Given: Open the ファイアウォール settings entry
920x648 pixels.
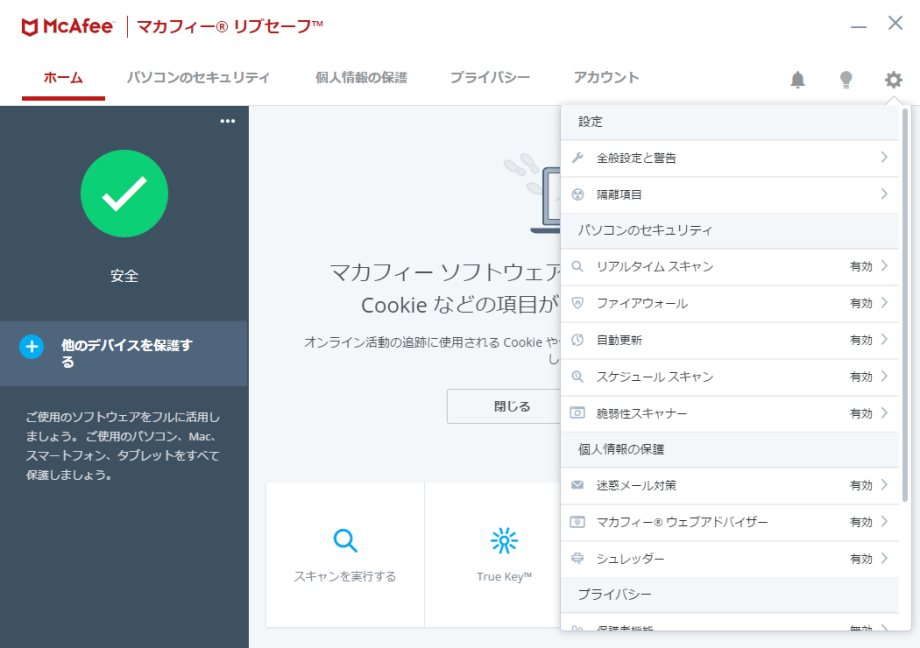Looking at the screenshot, I should 730,303.
